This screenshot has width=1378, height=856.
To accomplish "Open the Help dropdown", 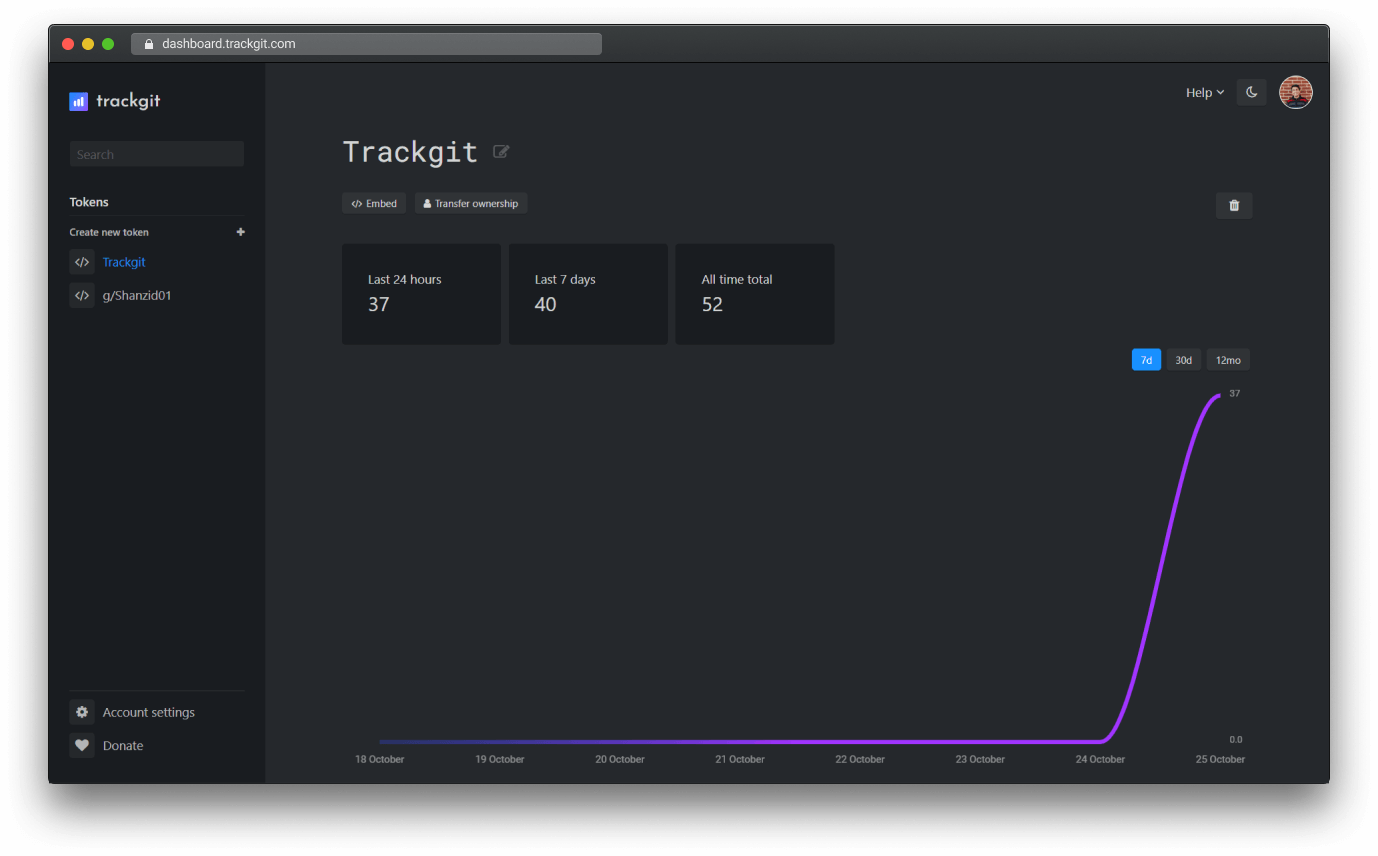I will 1205,92.
